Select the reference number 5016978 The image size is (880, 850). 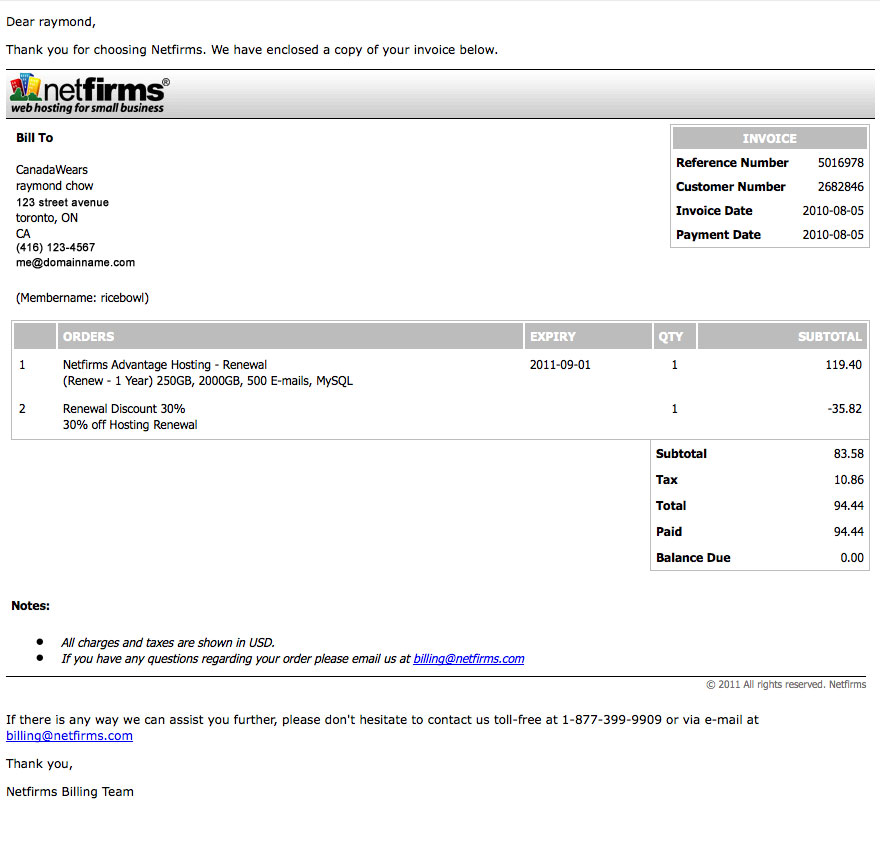(x=840, y=163)
